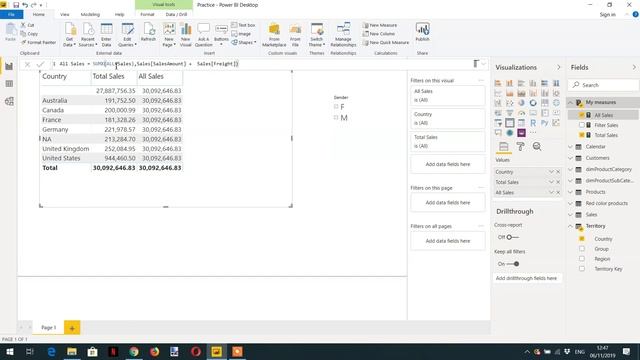Open the Analytics magnifier tab

click(x=537, y=147)
